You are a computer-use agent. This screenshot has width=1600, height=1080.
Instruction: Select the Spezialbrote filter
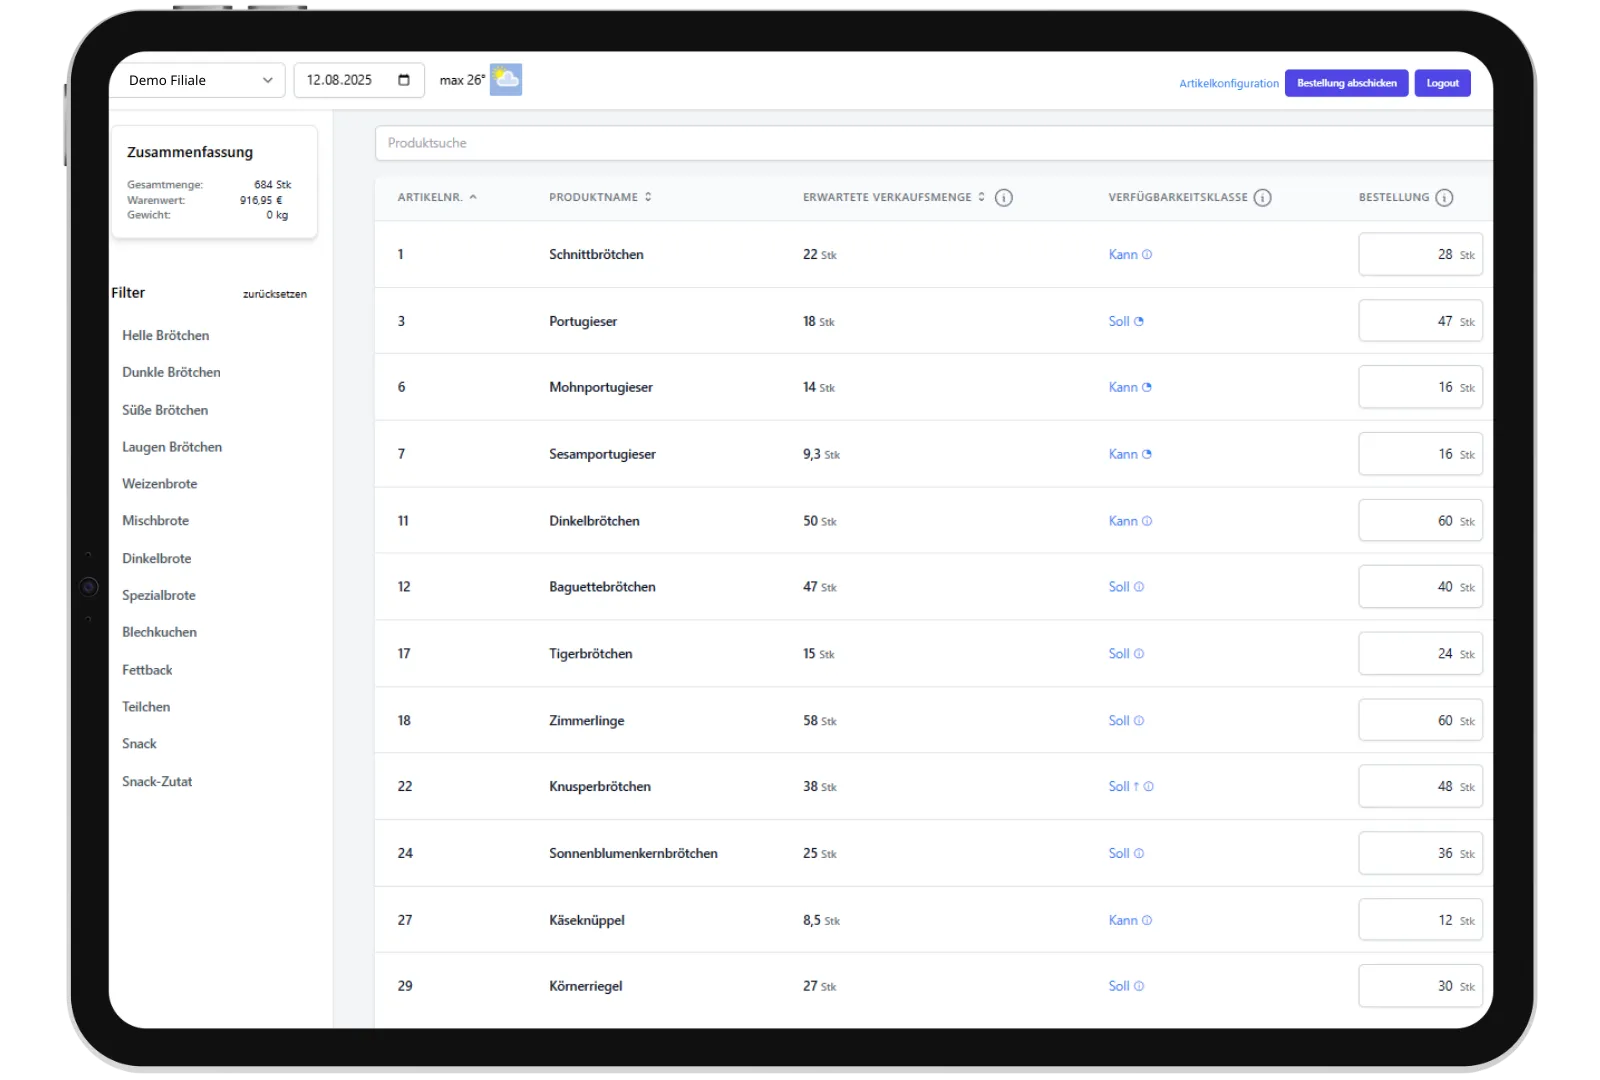(x=159, y=596)
